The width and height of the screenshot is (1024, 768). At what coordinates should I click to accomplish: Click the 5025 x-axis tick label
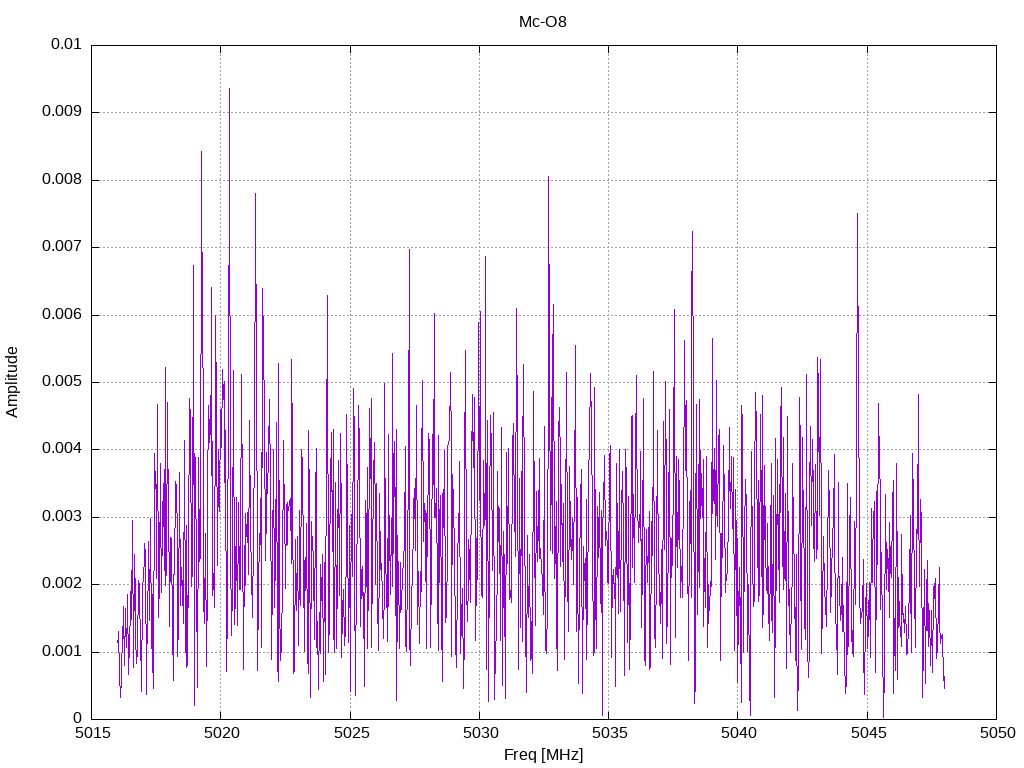(351, 733)
